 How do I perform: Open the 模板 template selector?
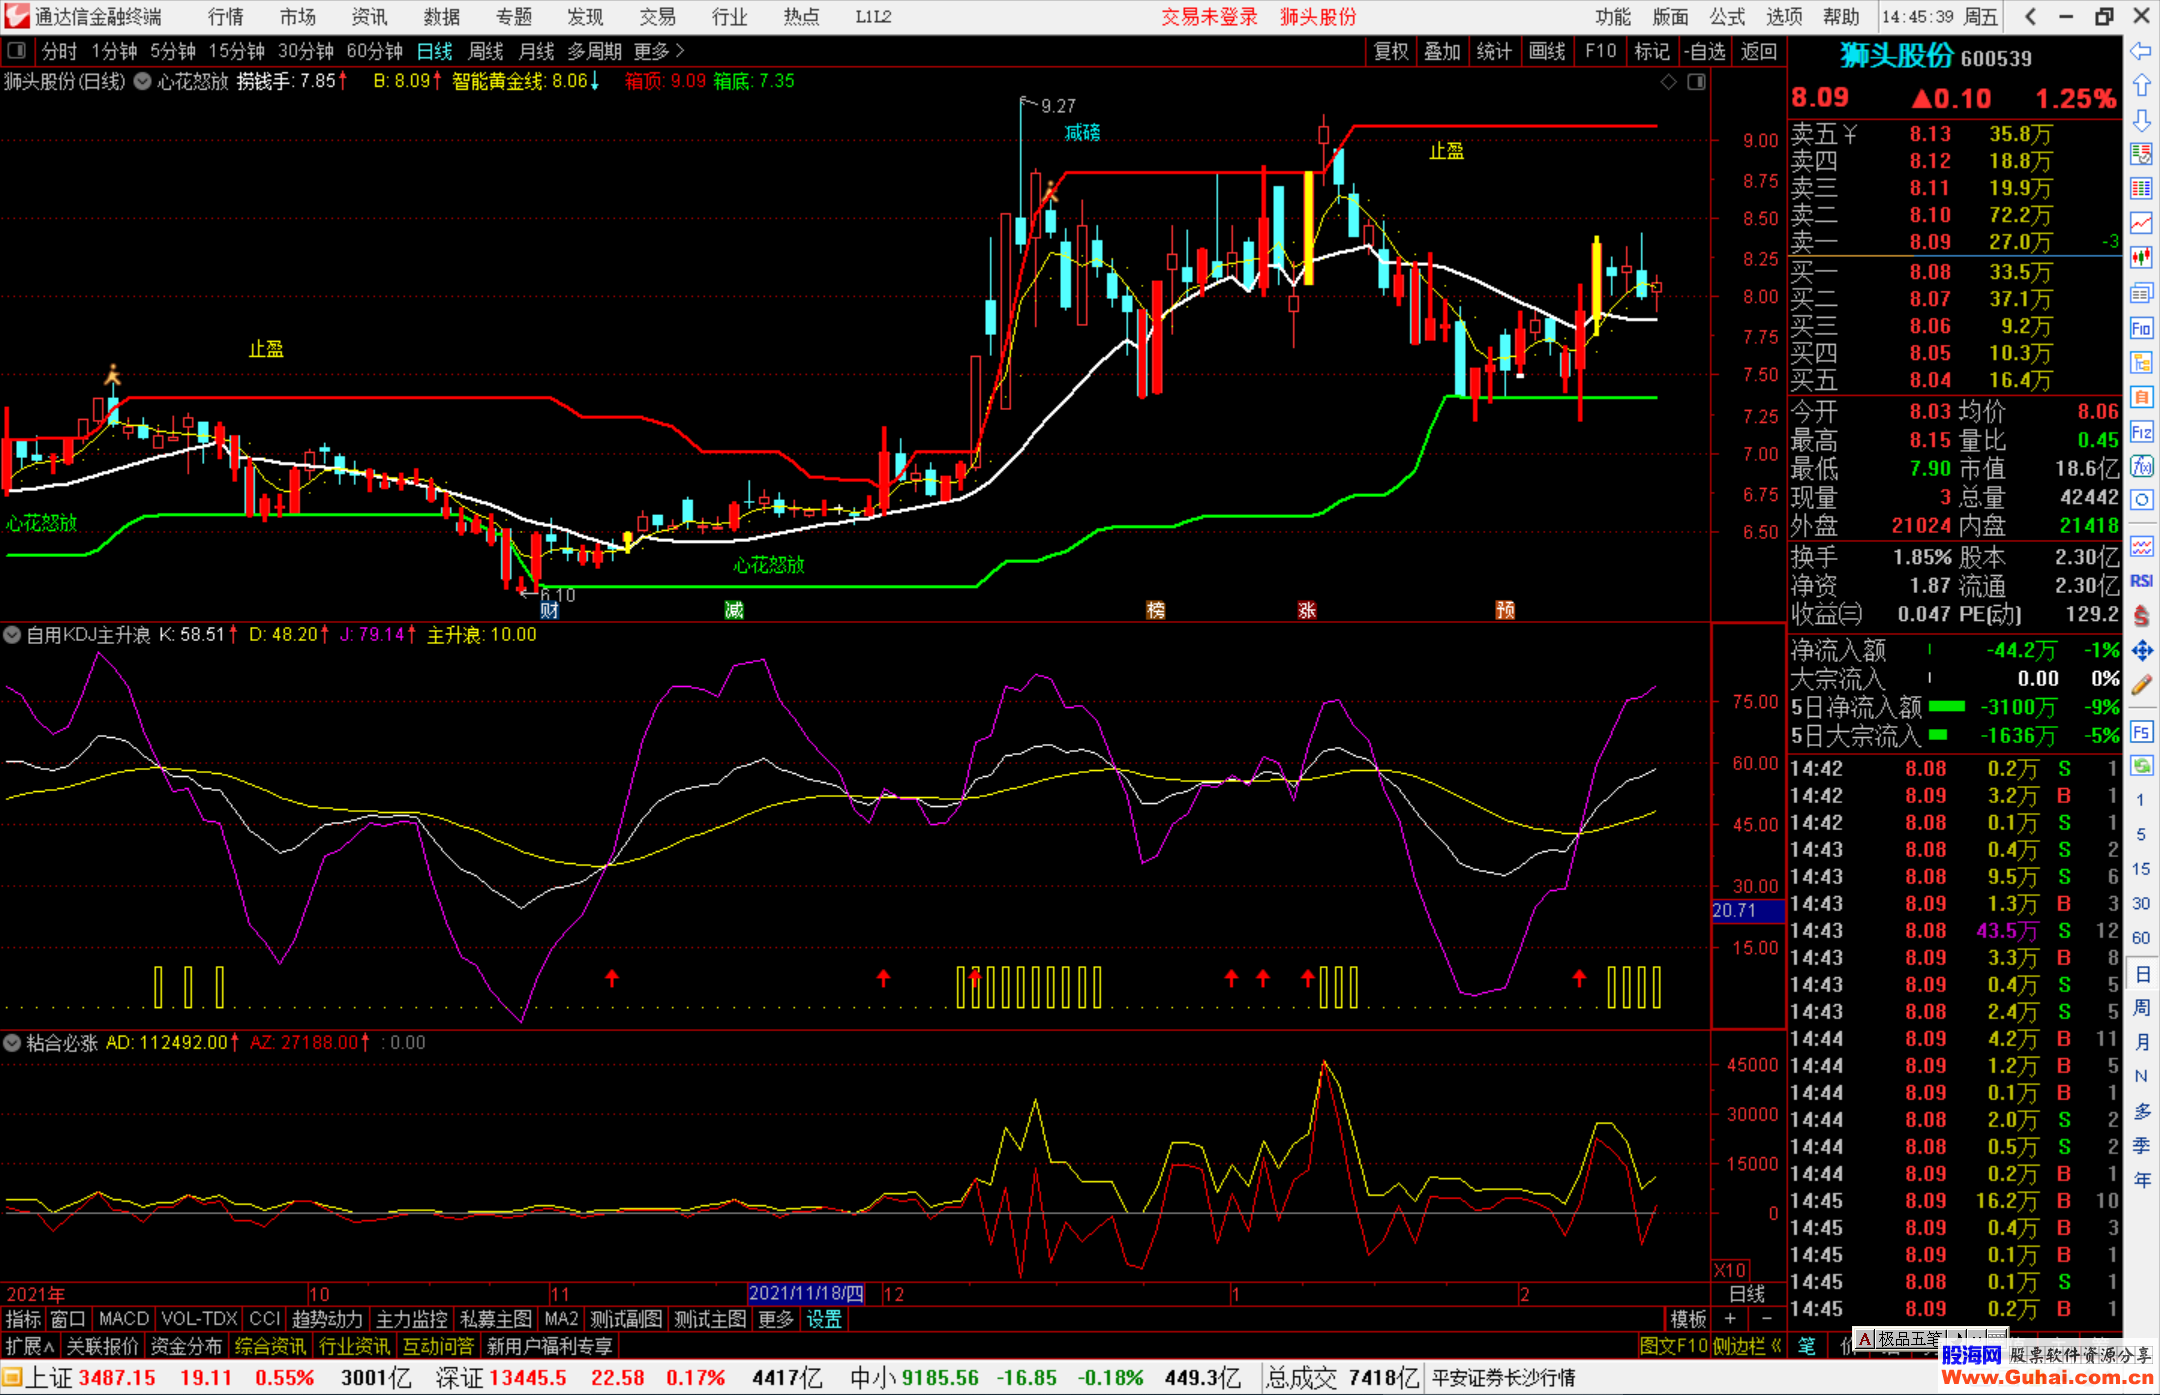click(x=1688, y=1319)
